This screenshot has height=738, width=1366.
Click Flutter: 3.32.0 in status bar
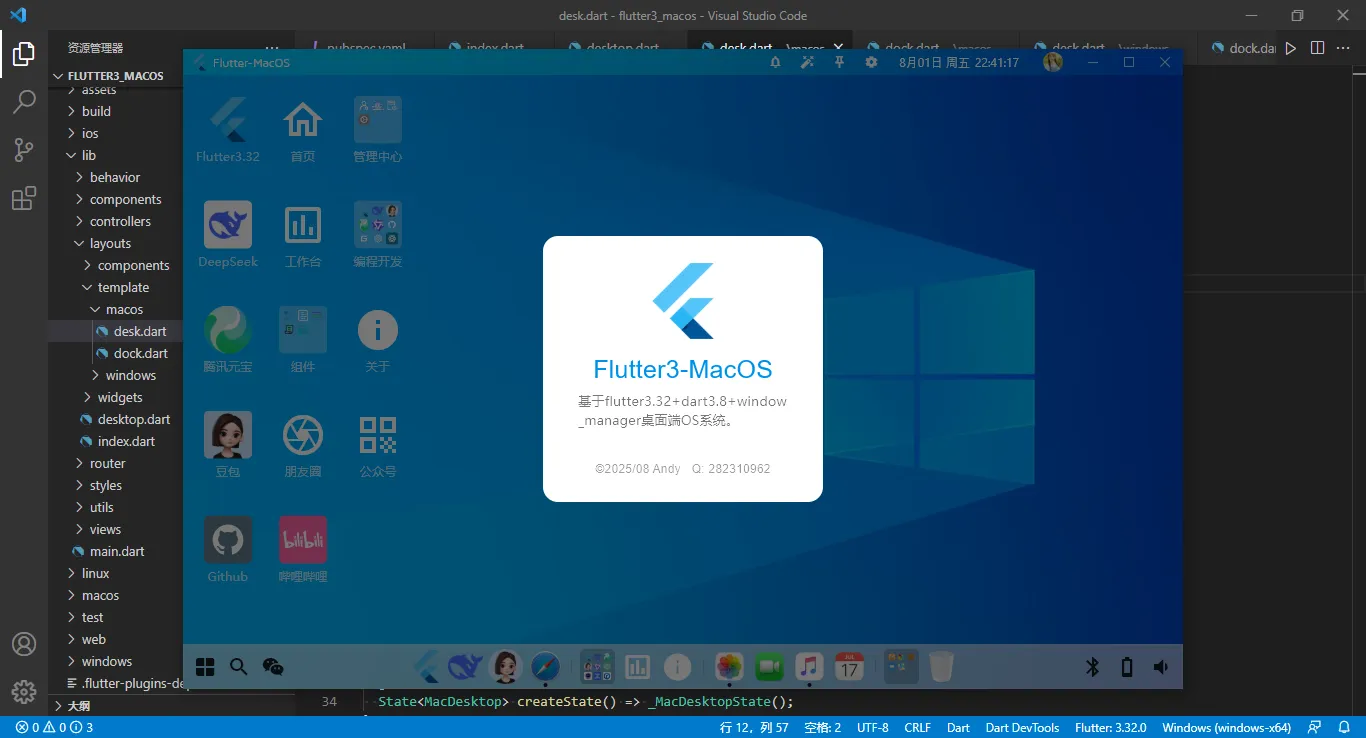(x=1110, y=727)
